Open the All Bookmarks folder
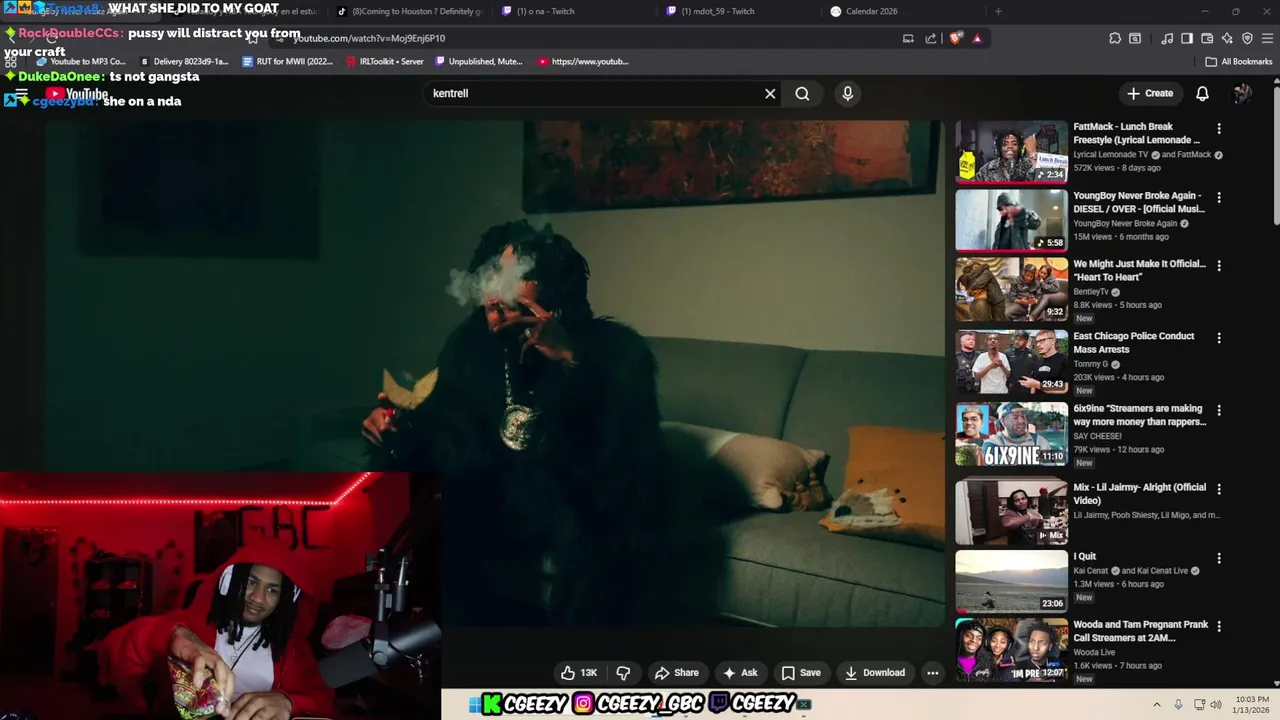Viewport: 1280px width, 720px height. tap(1239, 61)
